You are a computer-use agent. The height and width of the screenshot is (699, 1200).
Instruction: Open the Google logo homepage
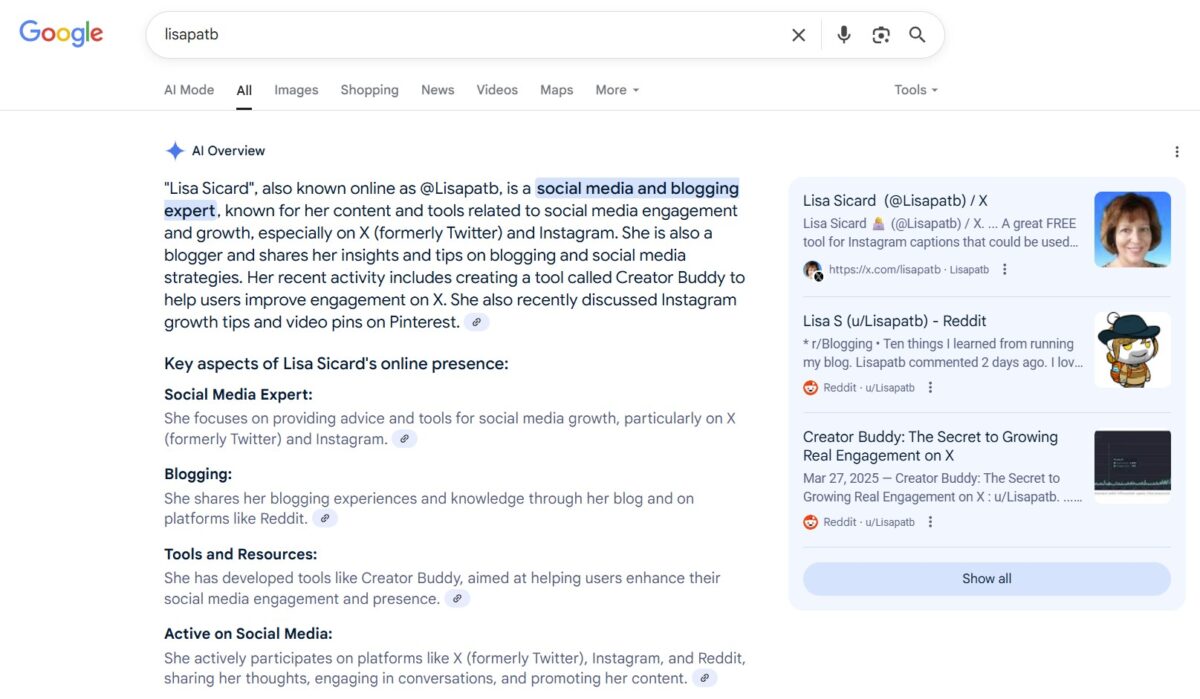click(x=61, y=33)
